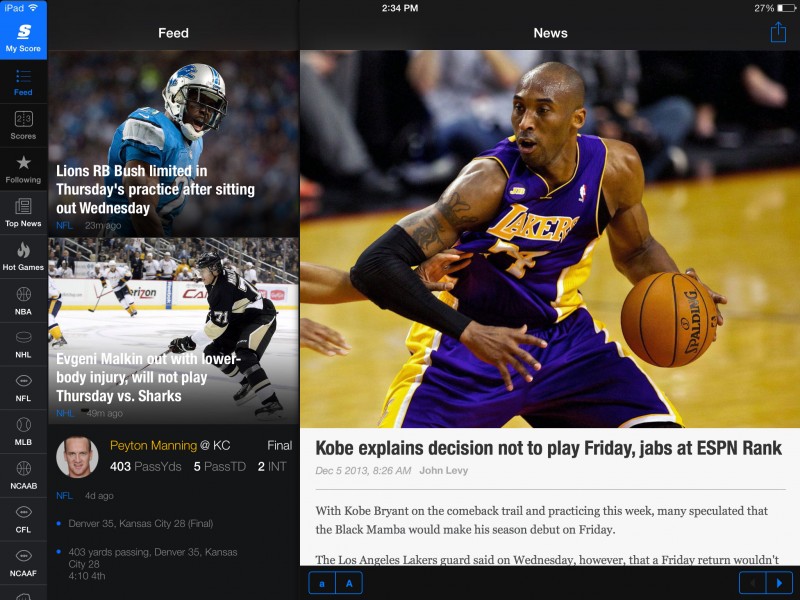Viewport: 800px width, 600px height.
Task: Tap Kobe article headline
Action: pos(548,448)
